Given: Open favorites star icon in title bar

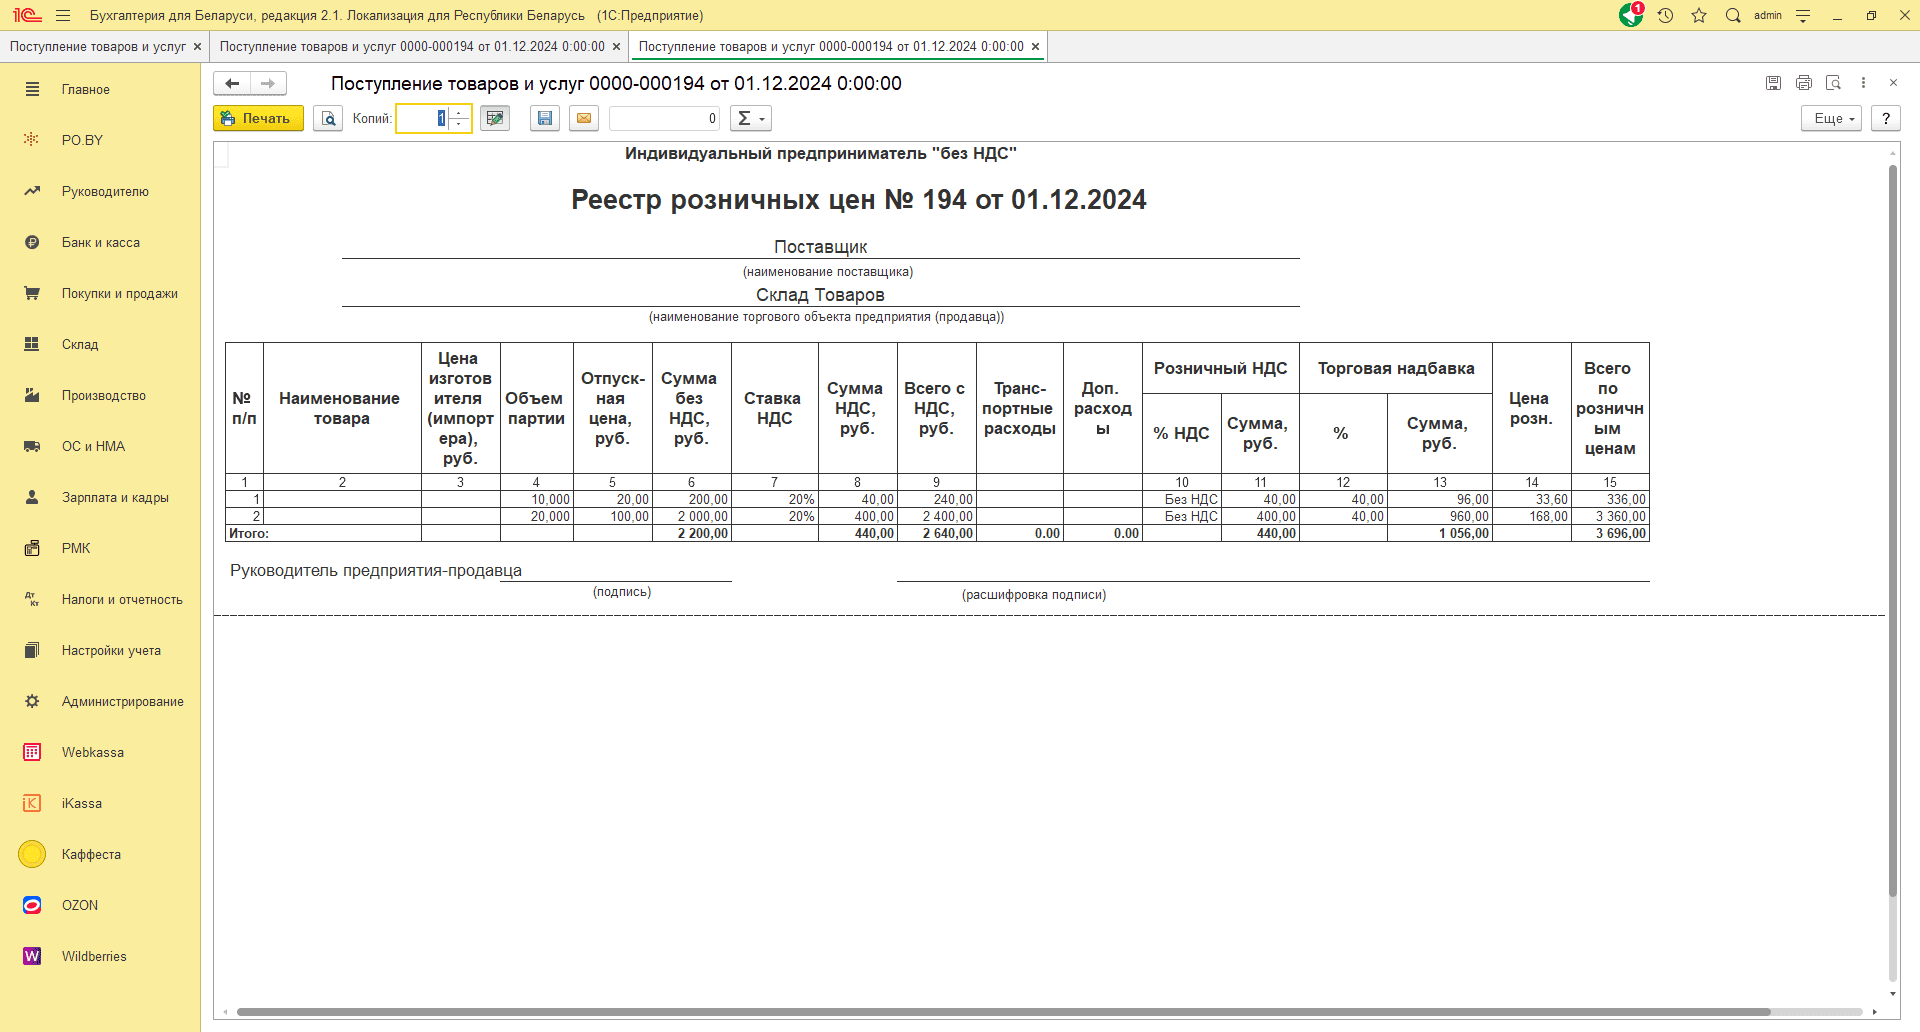Looking at the screenshot, I should click(x=1699, y=15).
